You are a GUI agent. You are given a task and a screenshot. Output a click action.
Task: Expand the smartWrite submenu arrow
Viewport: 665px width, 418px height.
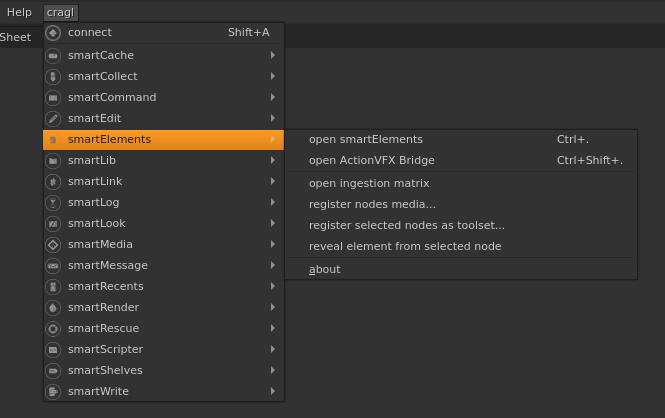coord(273,391)
